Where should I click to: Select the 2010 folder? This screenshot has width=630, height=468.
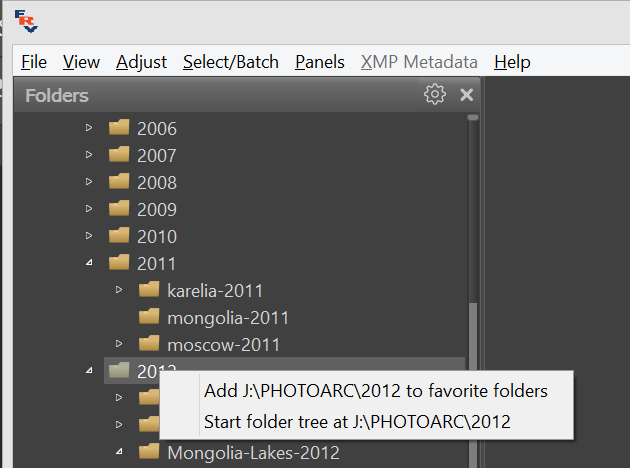[156, 236]
